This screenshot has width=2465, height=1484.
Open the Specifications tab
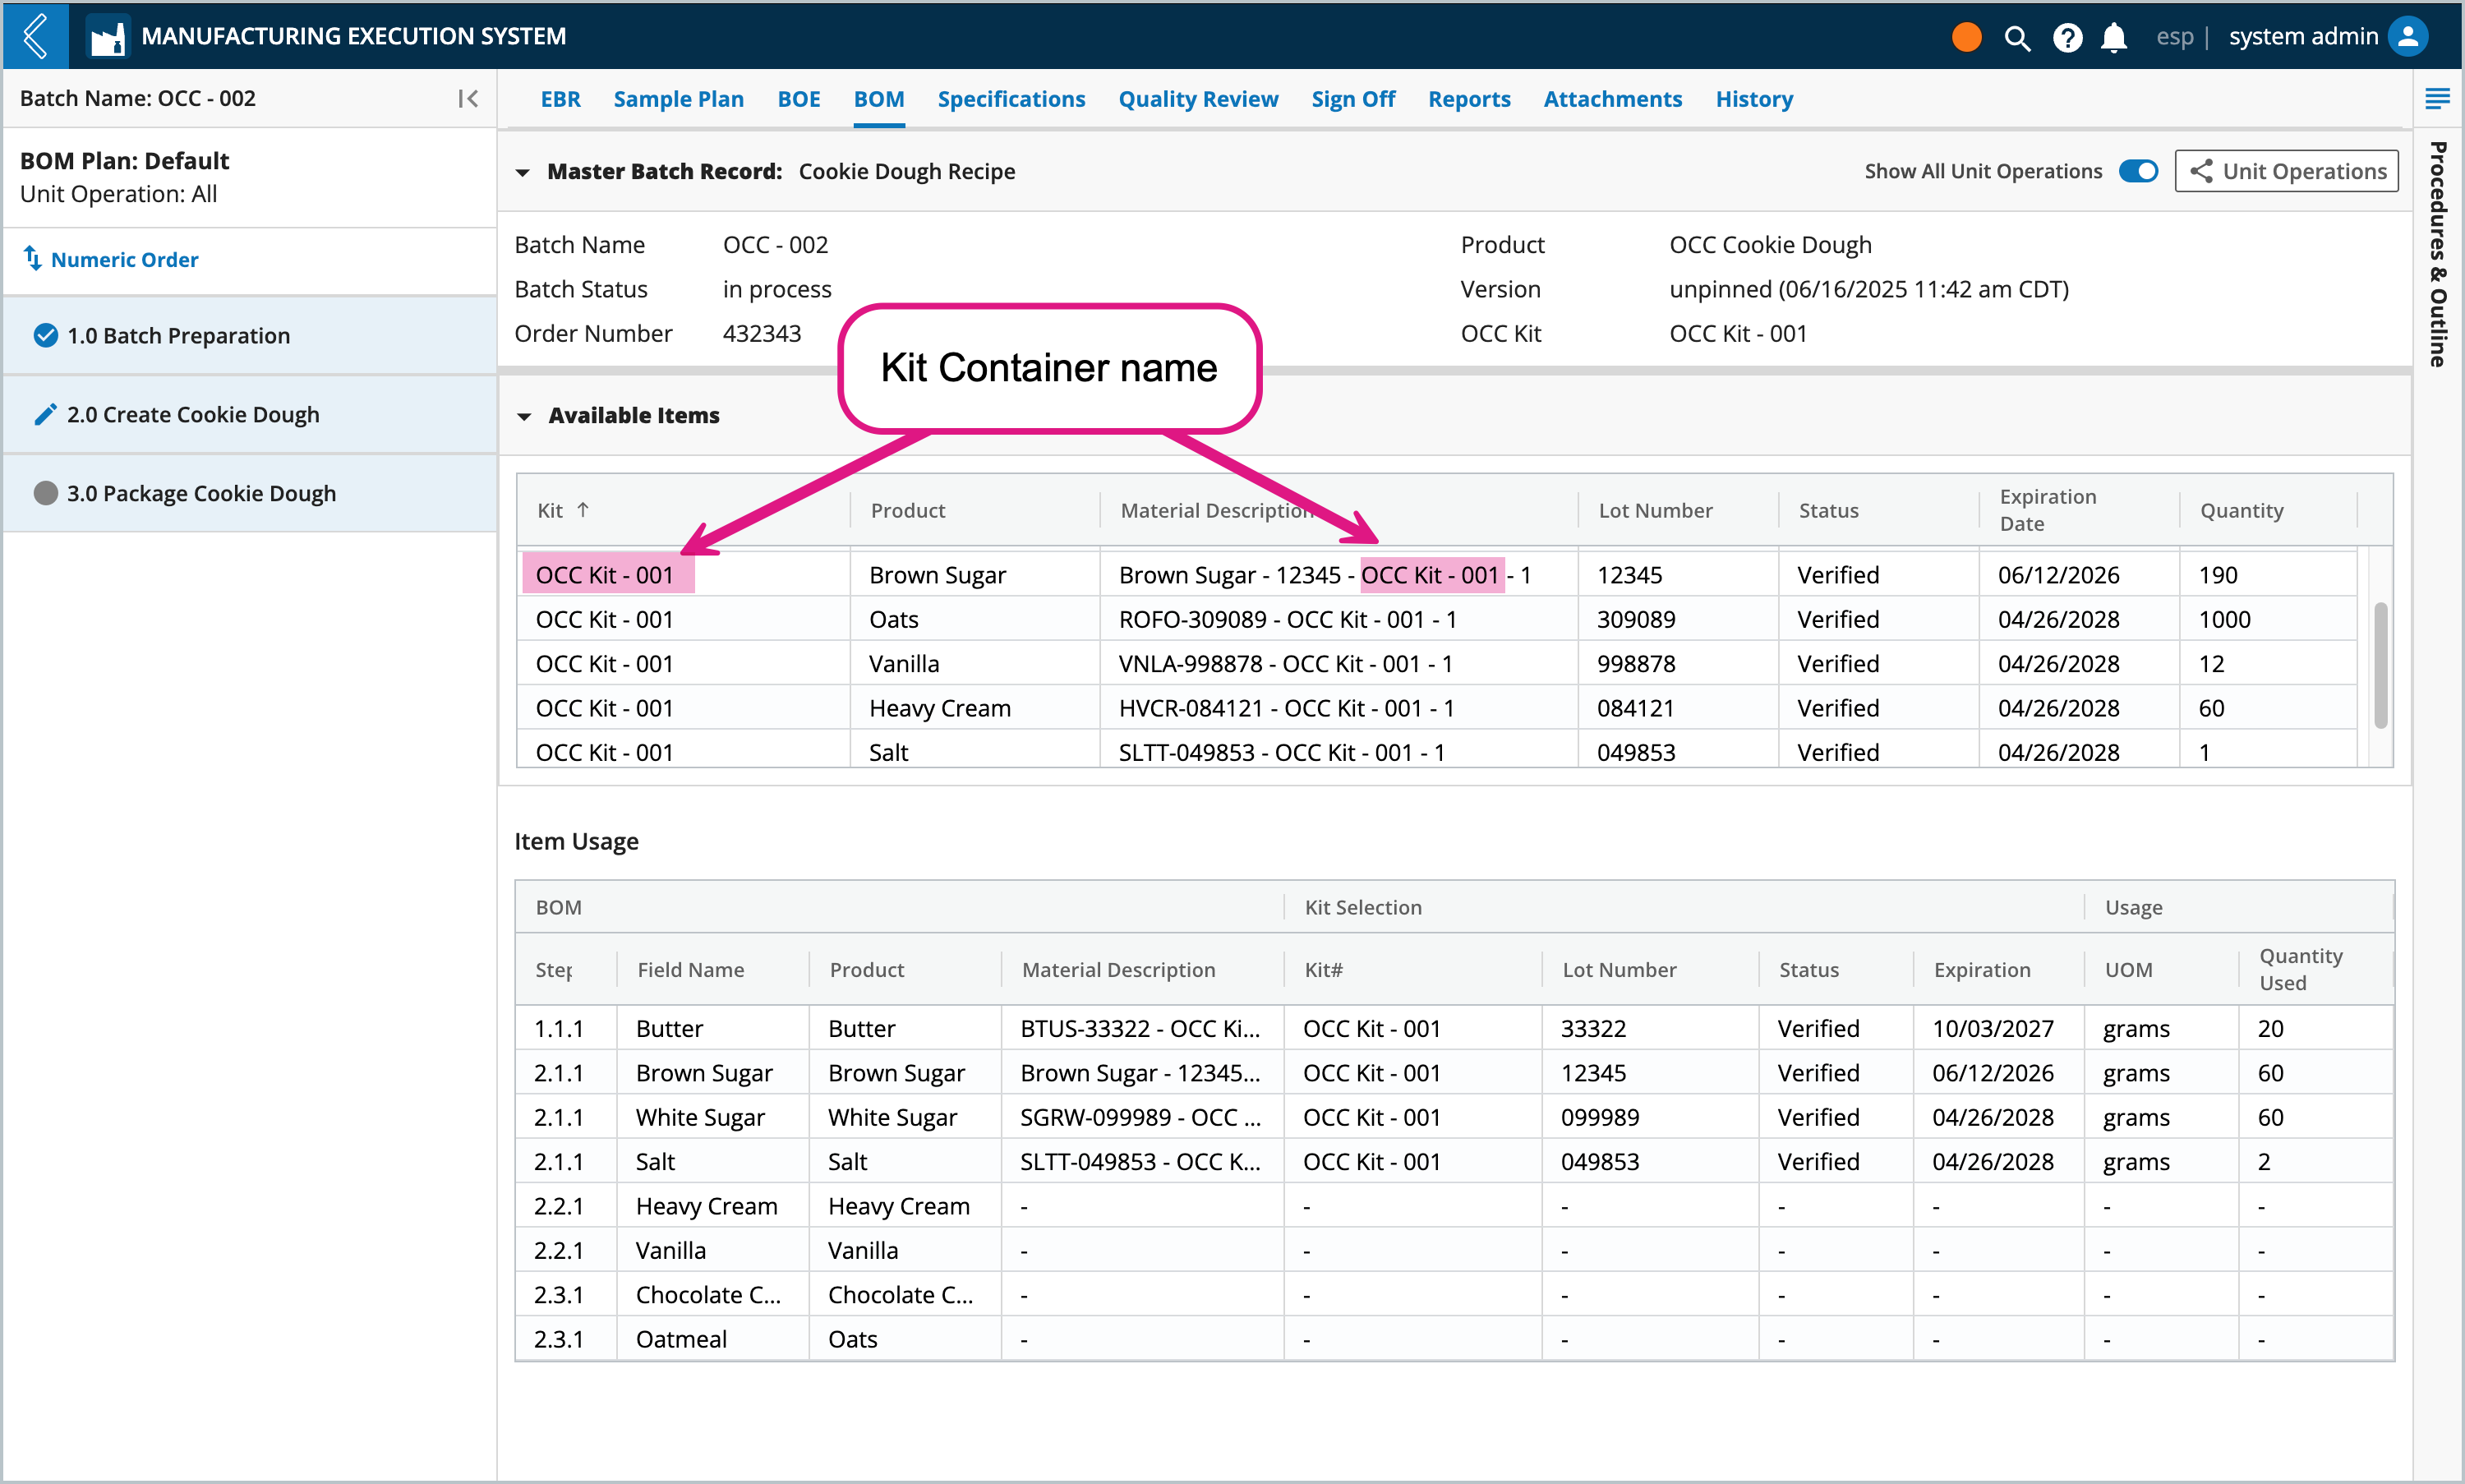click(1011, 99)
